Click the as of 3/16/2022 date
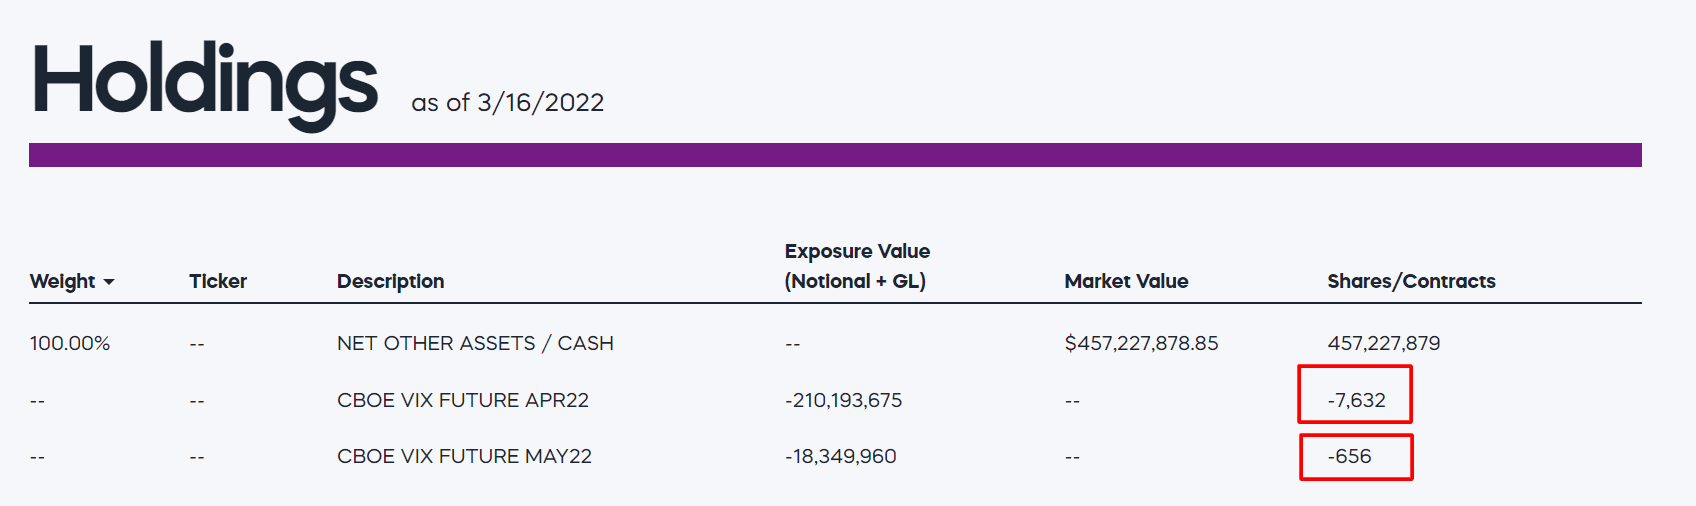This screenshot has height=506, width=1696. (508, 103)
